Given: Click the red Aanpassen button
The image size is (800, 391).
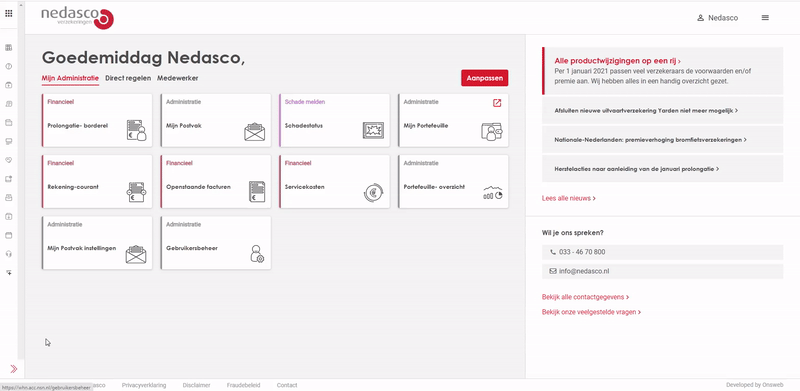Looking at the screenshot, I should tap(485, 78).
